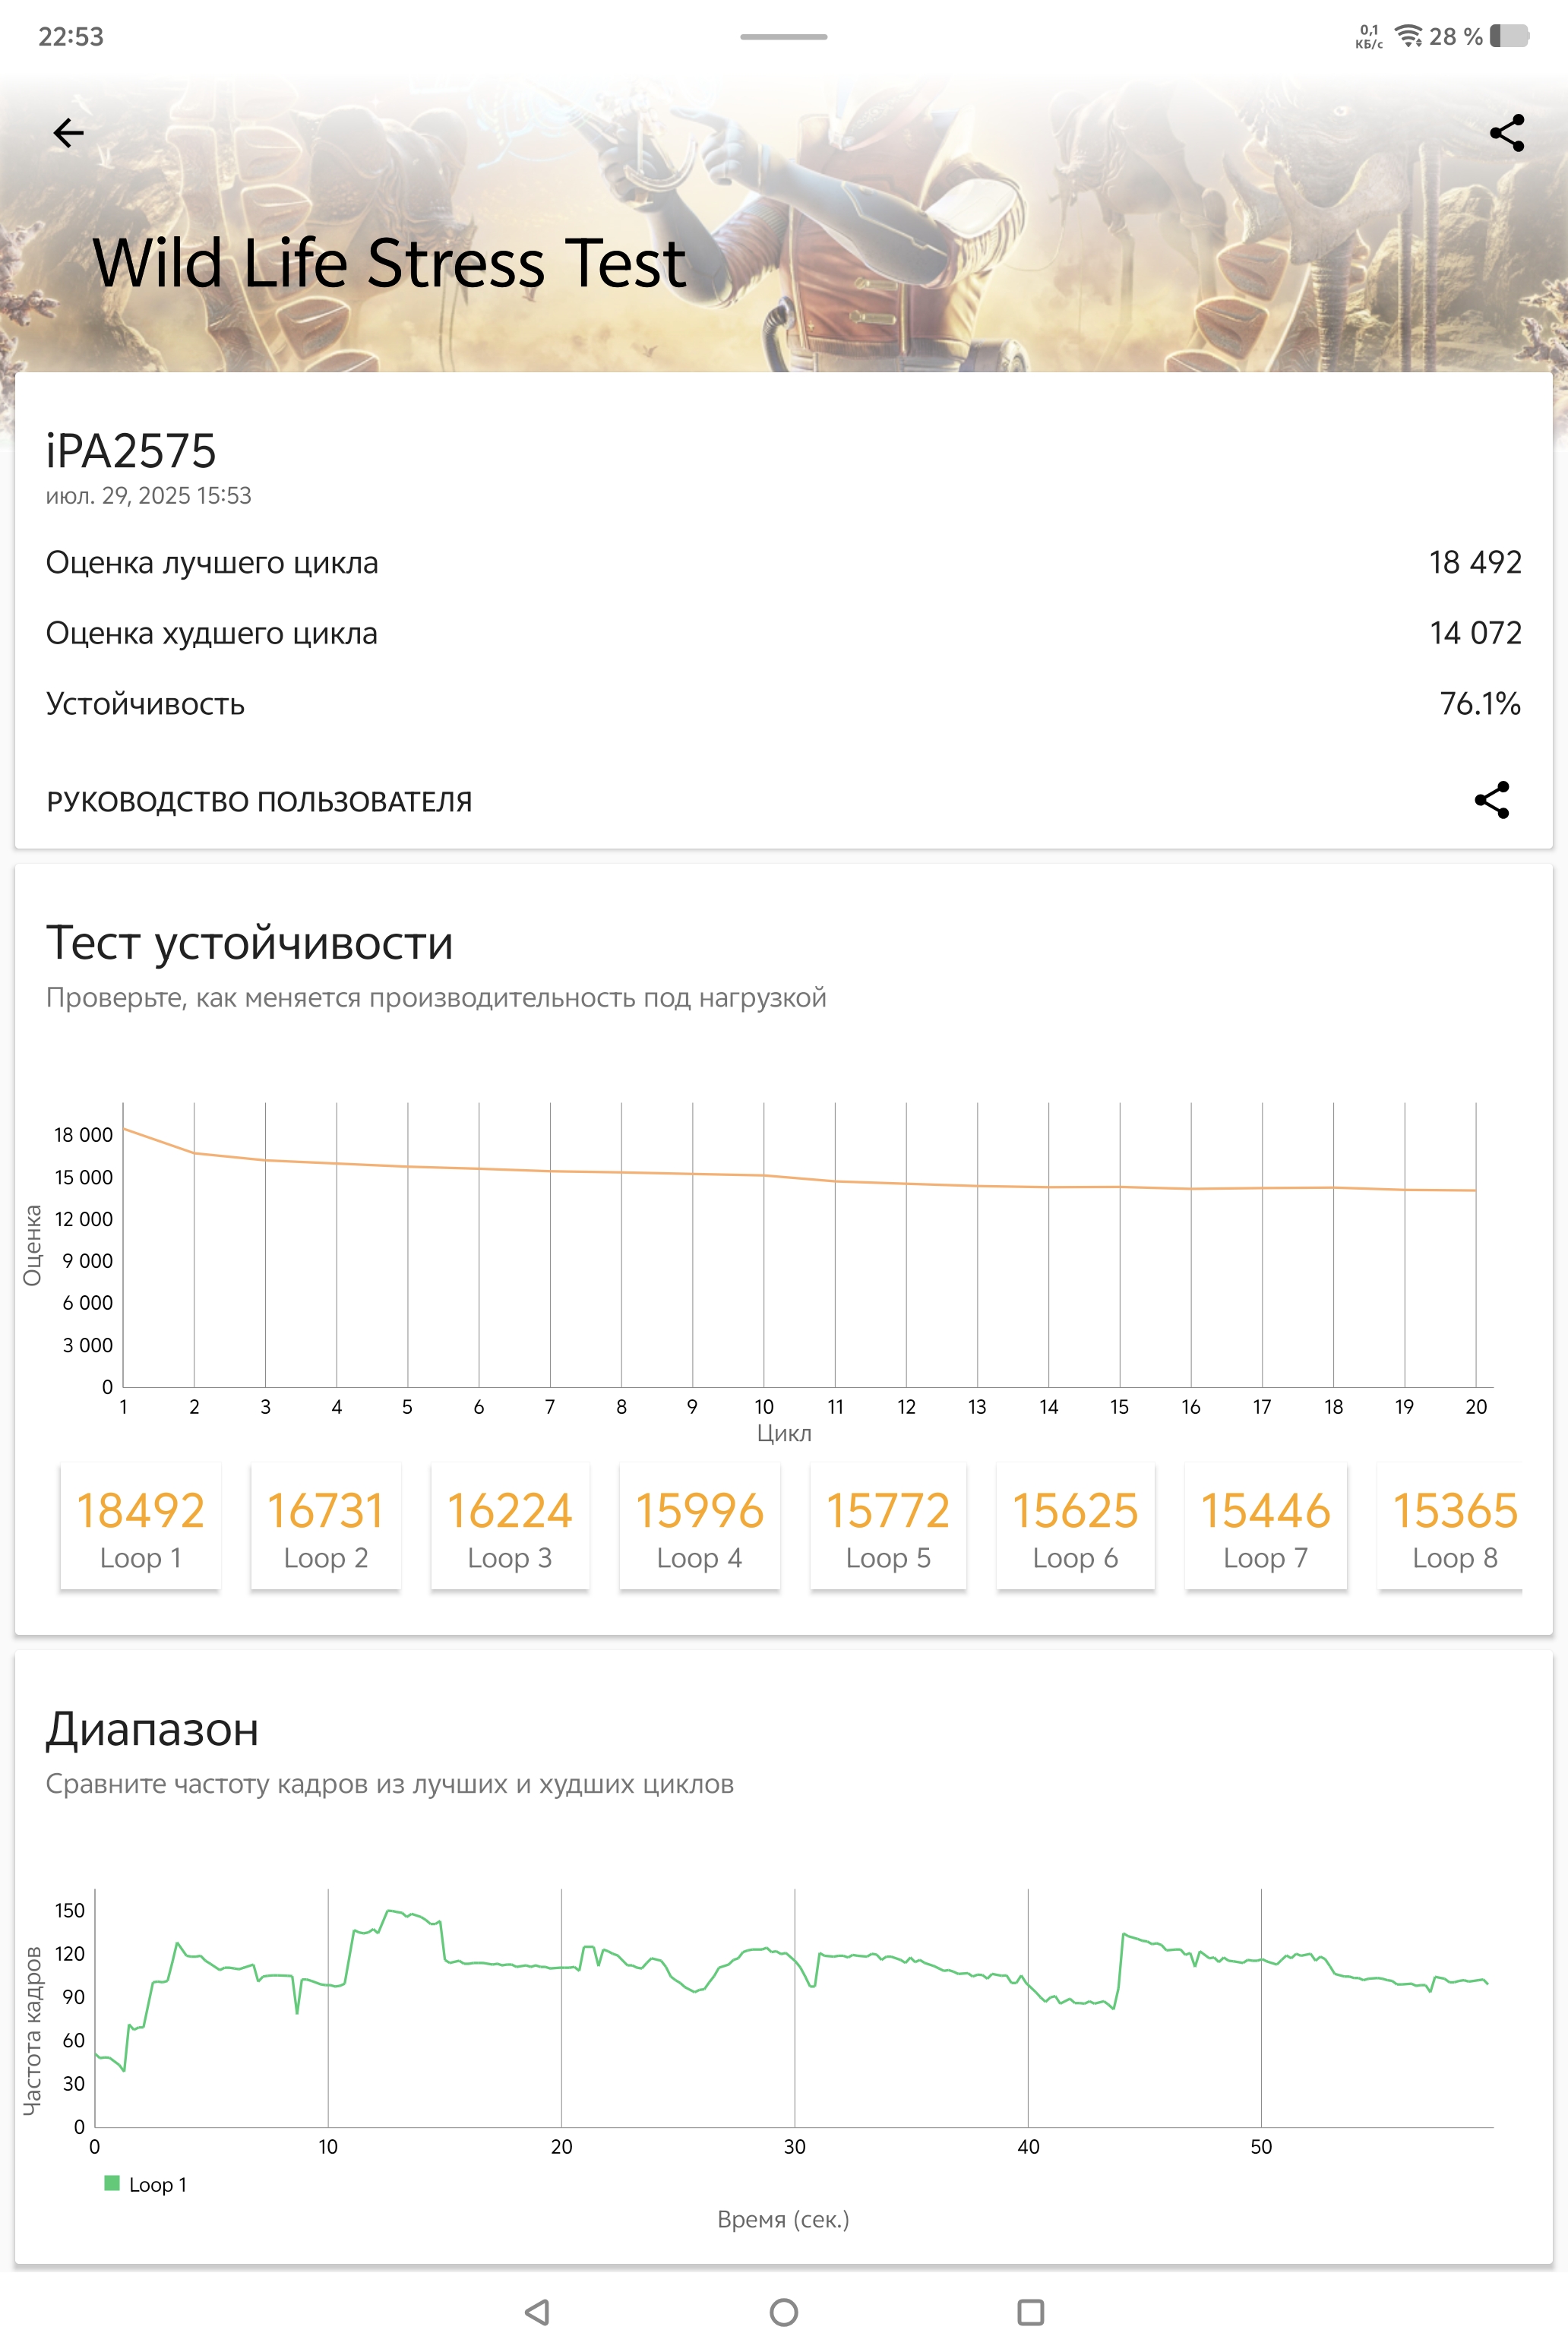Tap the 30 second mark on frame-rate chart
This screenshot has height=2352, width=1568.
pos(795,2147)
